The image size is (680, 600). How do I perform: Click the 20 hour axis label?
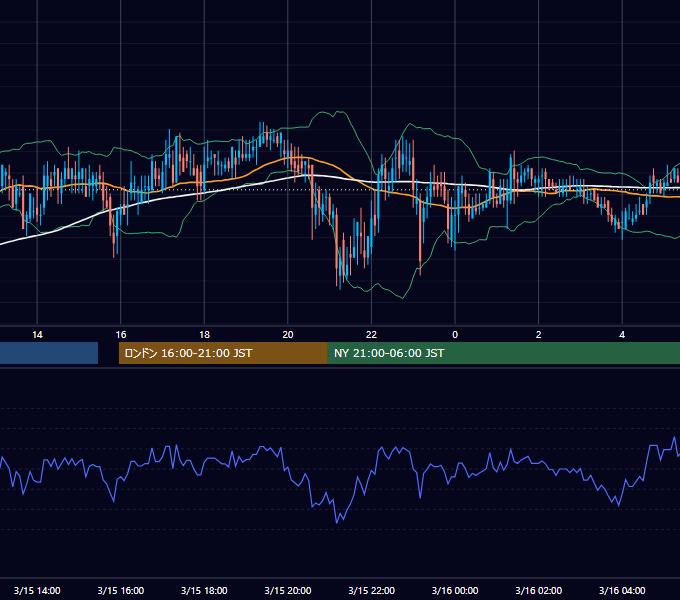(x=288, y=335)
